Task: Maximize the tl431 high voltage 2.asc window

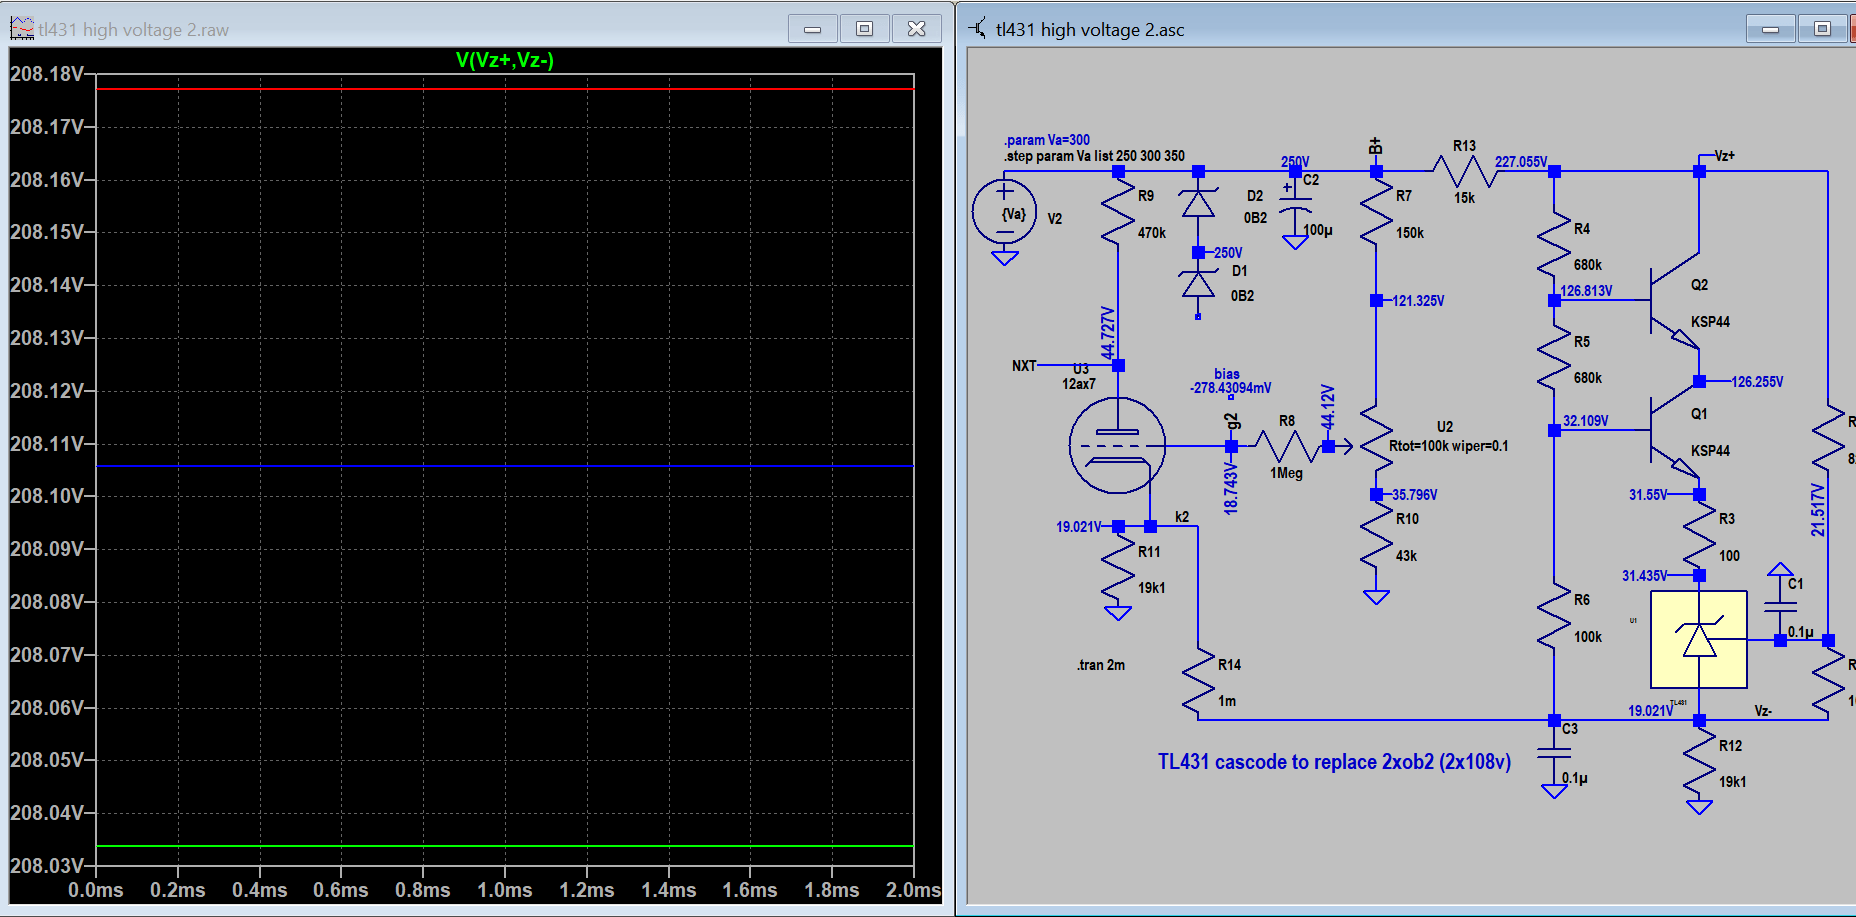Action: click(1823, 29)
